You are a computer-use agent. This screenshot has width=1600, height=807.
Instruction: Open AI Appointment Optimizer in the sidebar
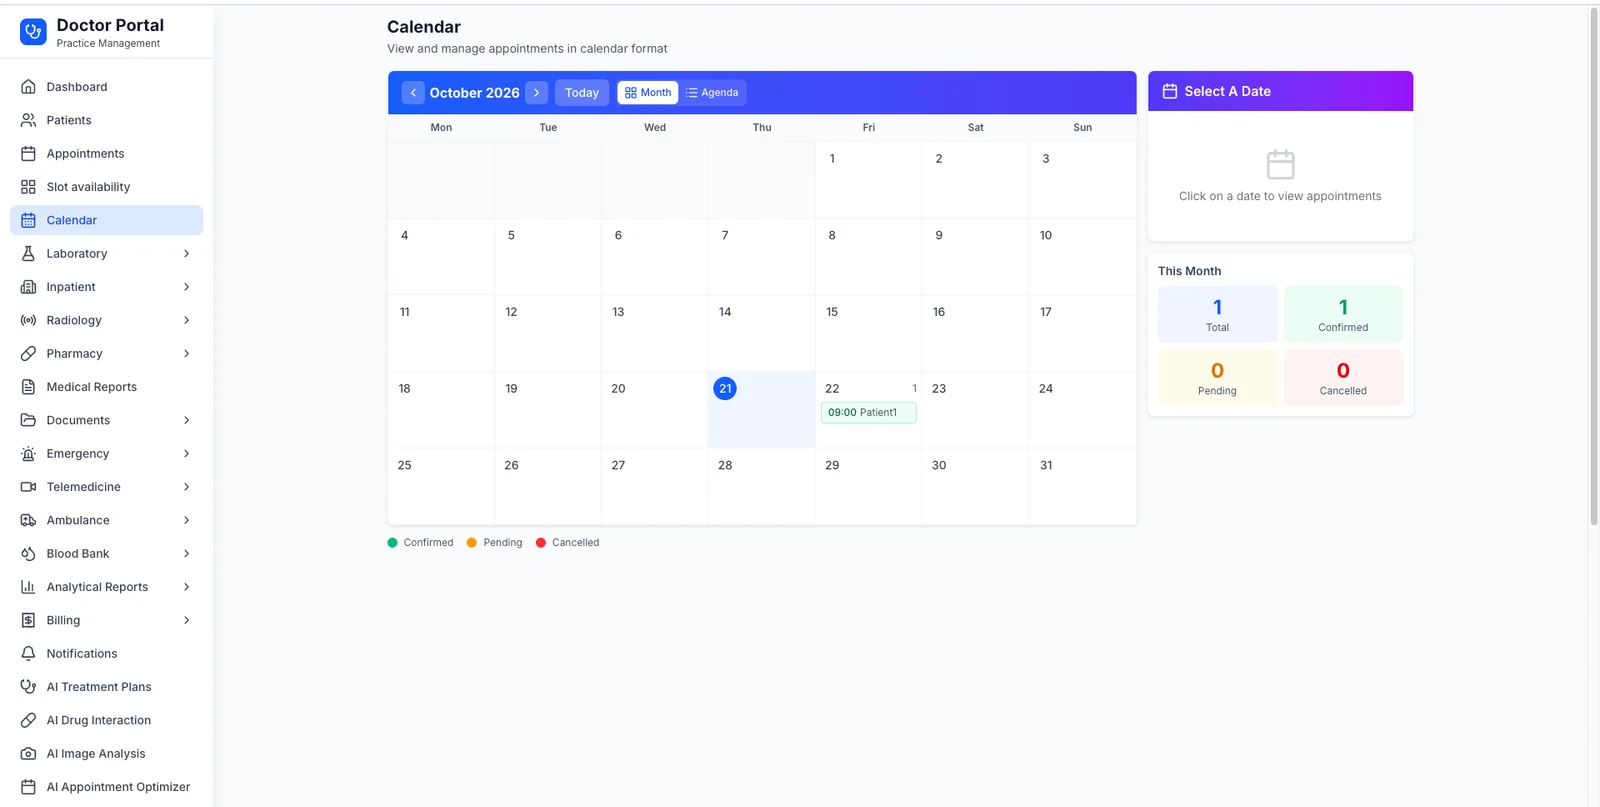click(106, 787)
